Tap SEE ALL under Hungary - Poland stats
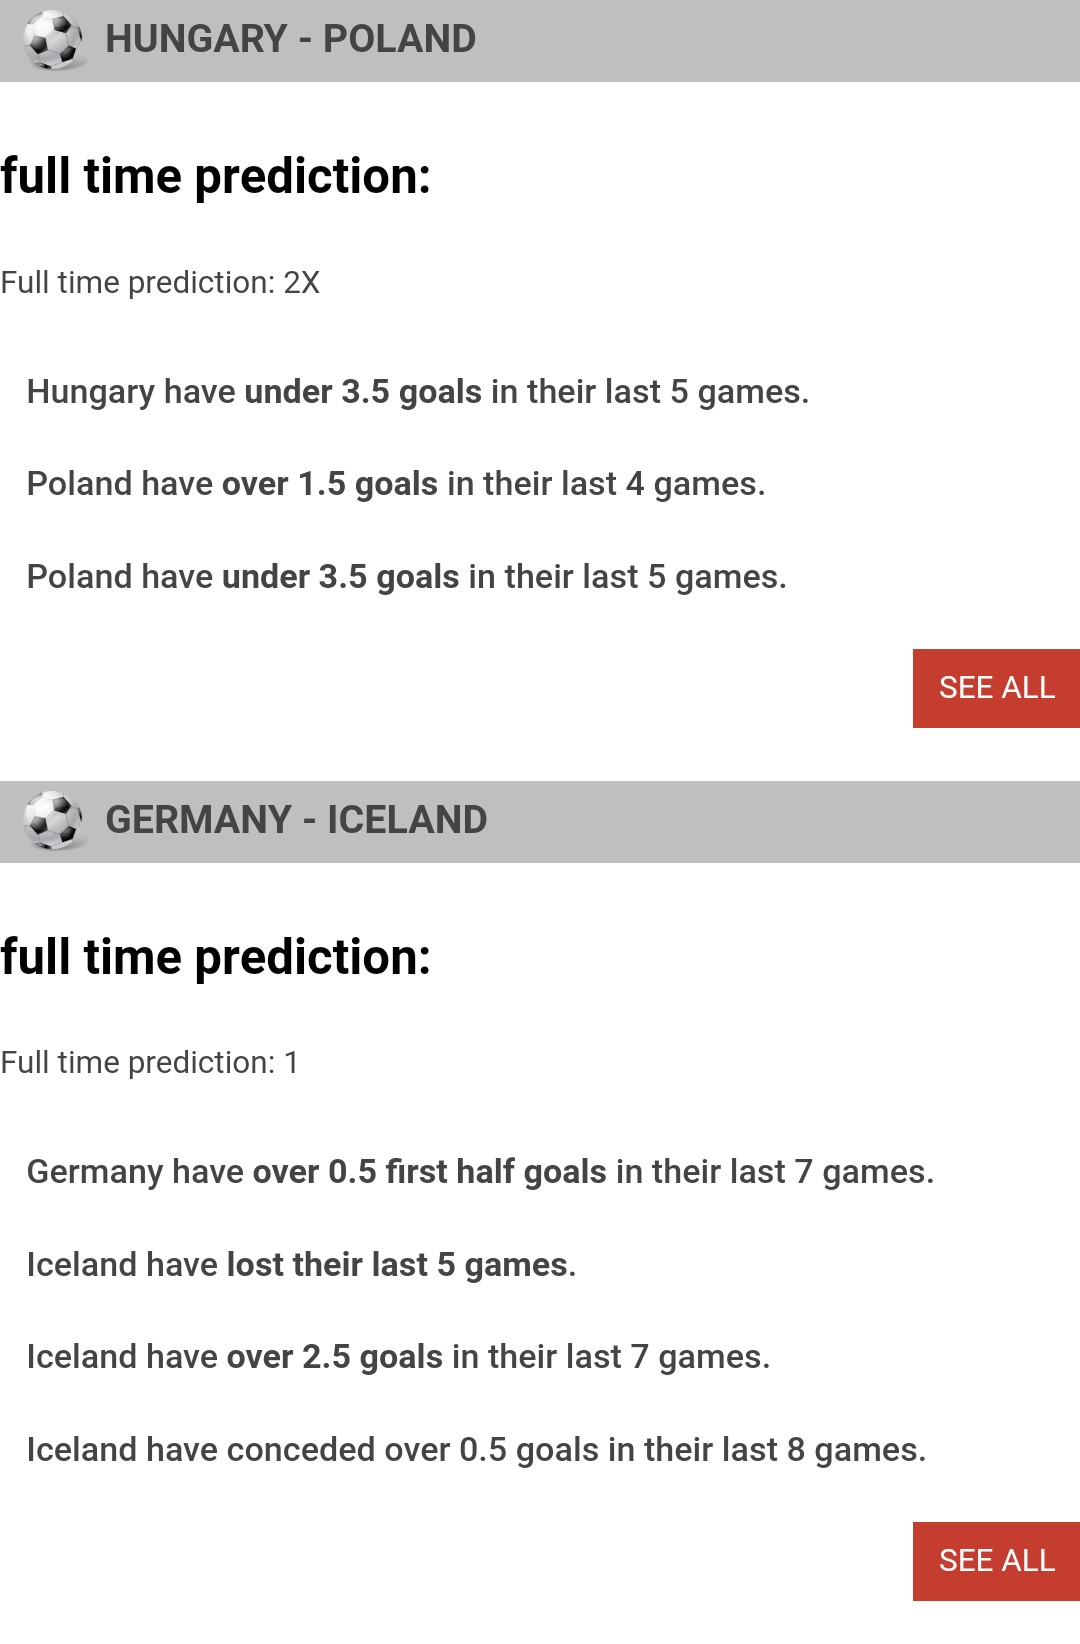The height and width of the screenshot is (1644, 1080). point(996,688)
